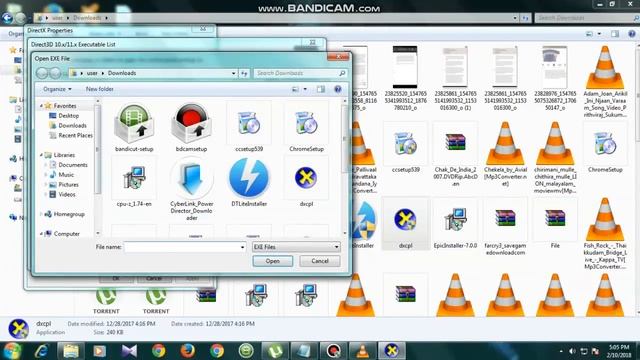Open Firefox from the taskbar
Image resolution: width=640 pixels, height=360 pixels.
[x=187, y=351]
